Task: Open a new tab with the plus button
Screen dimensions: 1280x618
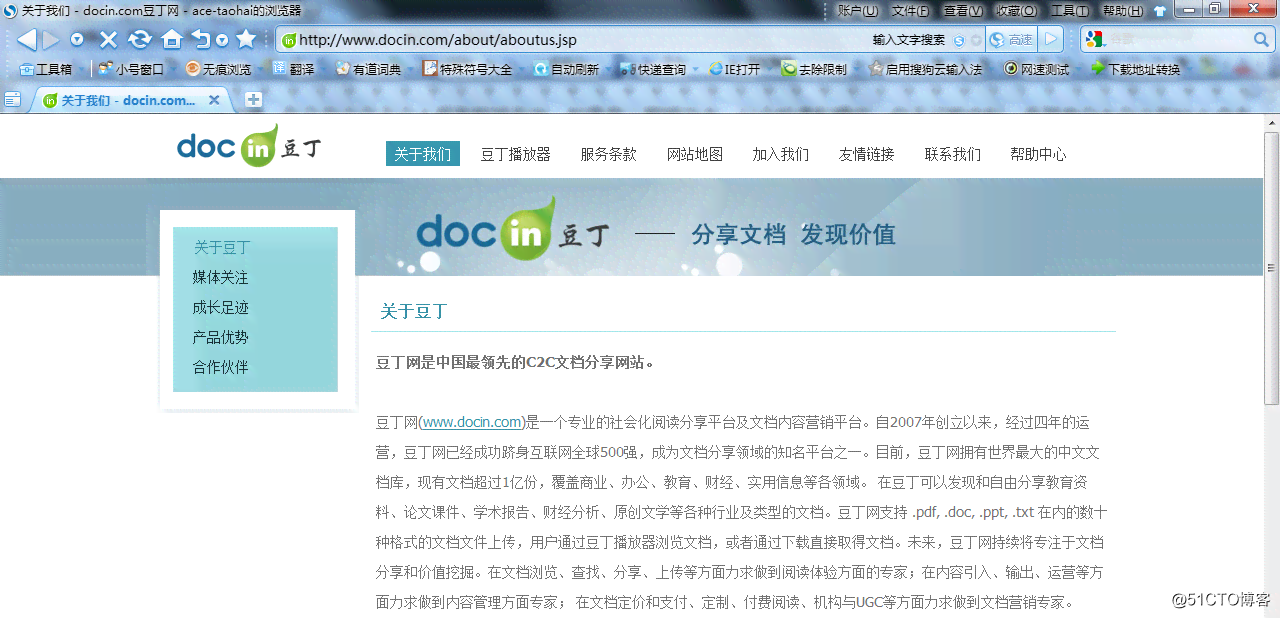Action: [254, 99]
